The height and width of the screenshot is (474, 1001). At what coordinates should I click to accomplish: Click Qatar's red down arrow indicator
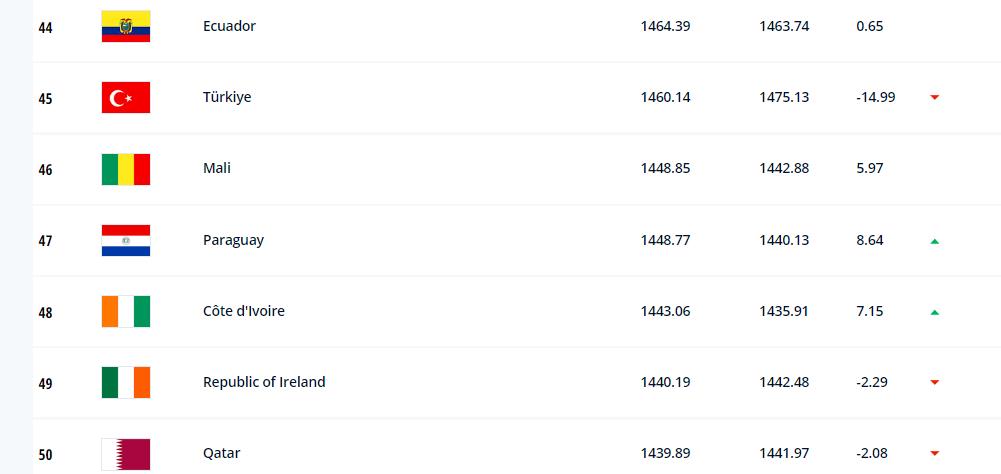click(x=935, y=454)
